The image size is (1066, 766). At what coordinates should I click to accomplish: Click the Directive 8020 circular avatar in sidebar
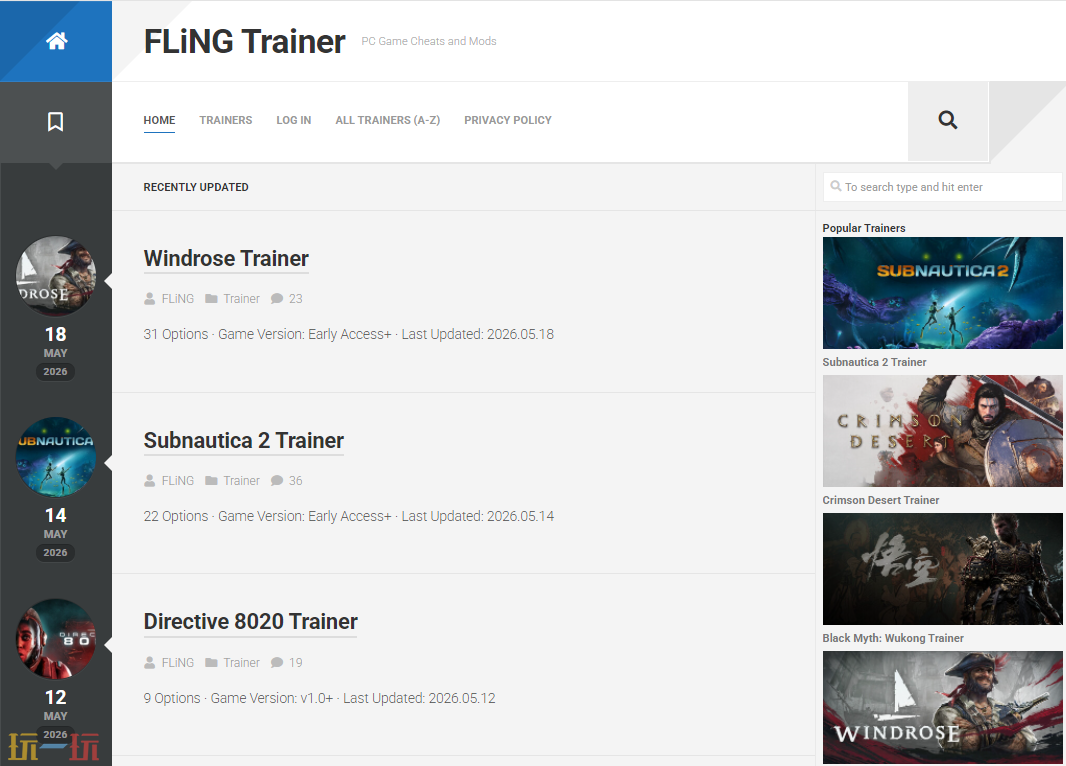(56, 639)
